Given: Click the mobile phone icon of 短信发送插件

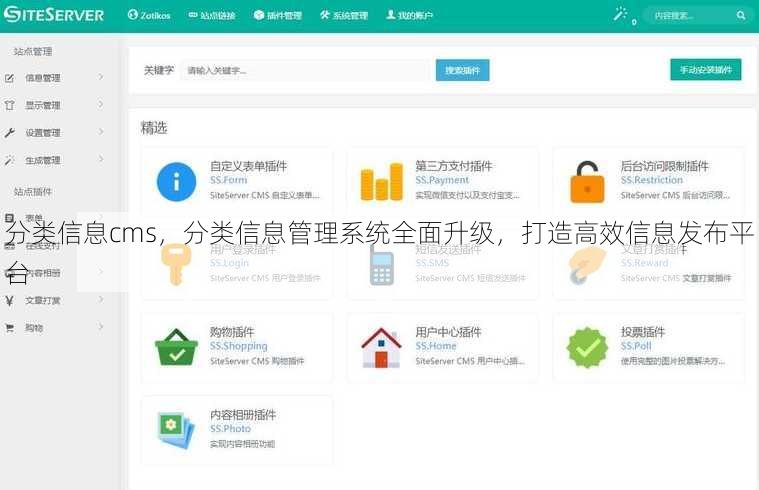Looking at the screenshot, I should pos(381,264).
